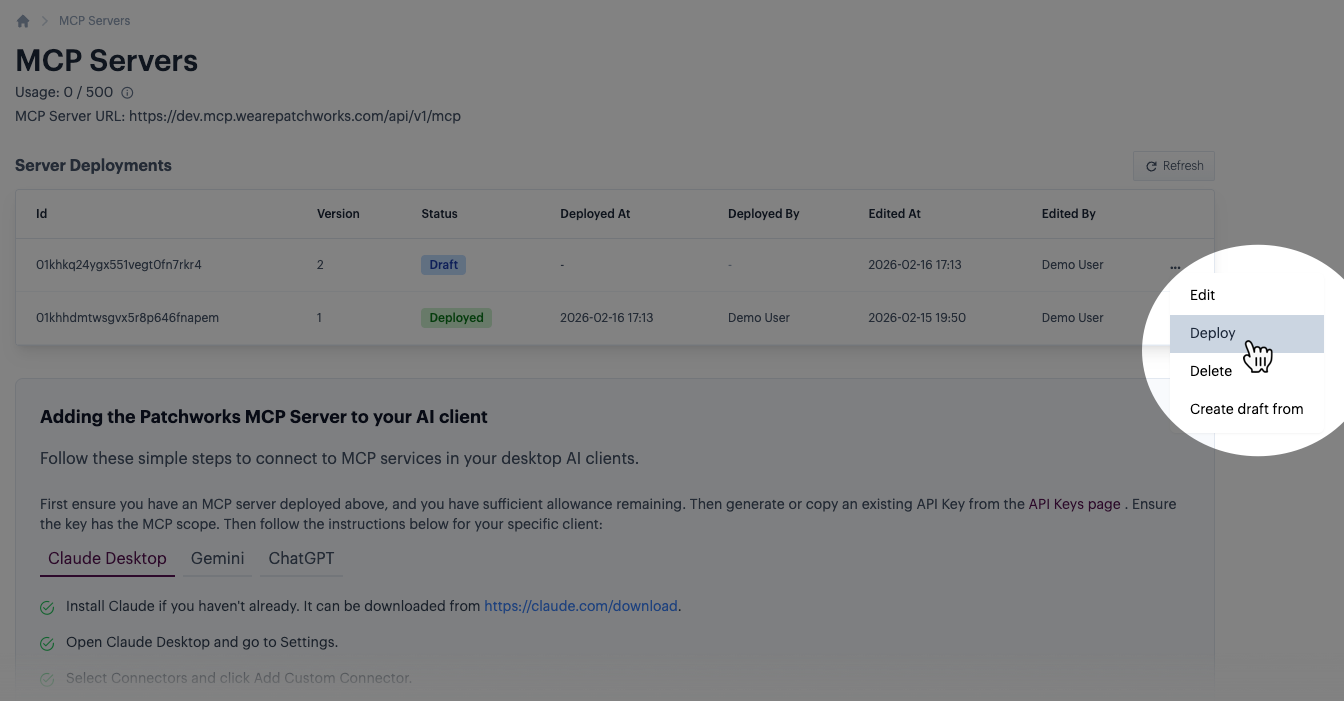Open the three-dots menu for the Draft row
The height and width of the screenshot is (701, 1344).
coord(1174,267)
